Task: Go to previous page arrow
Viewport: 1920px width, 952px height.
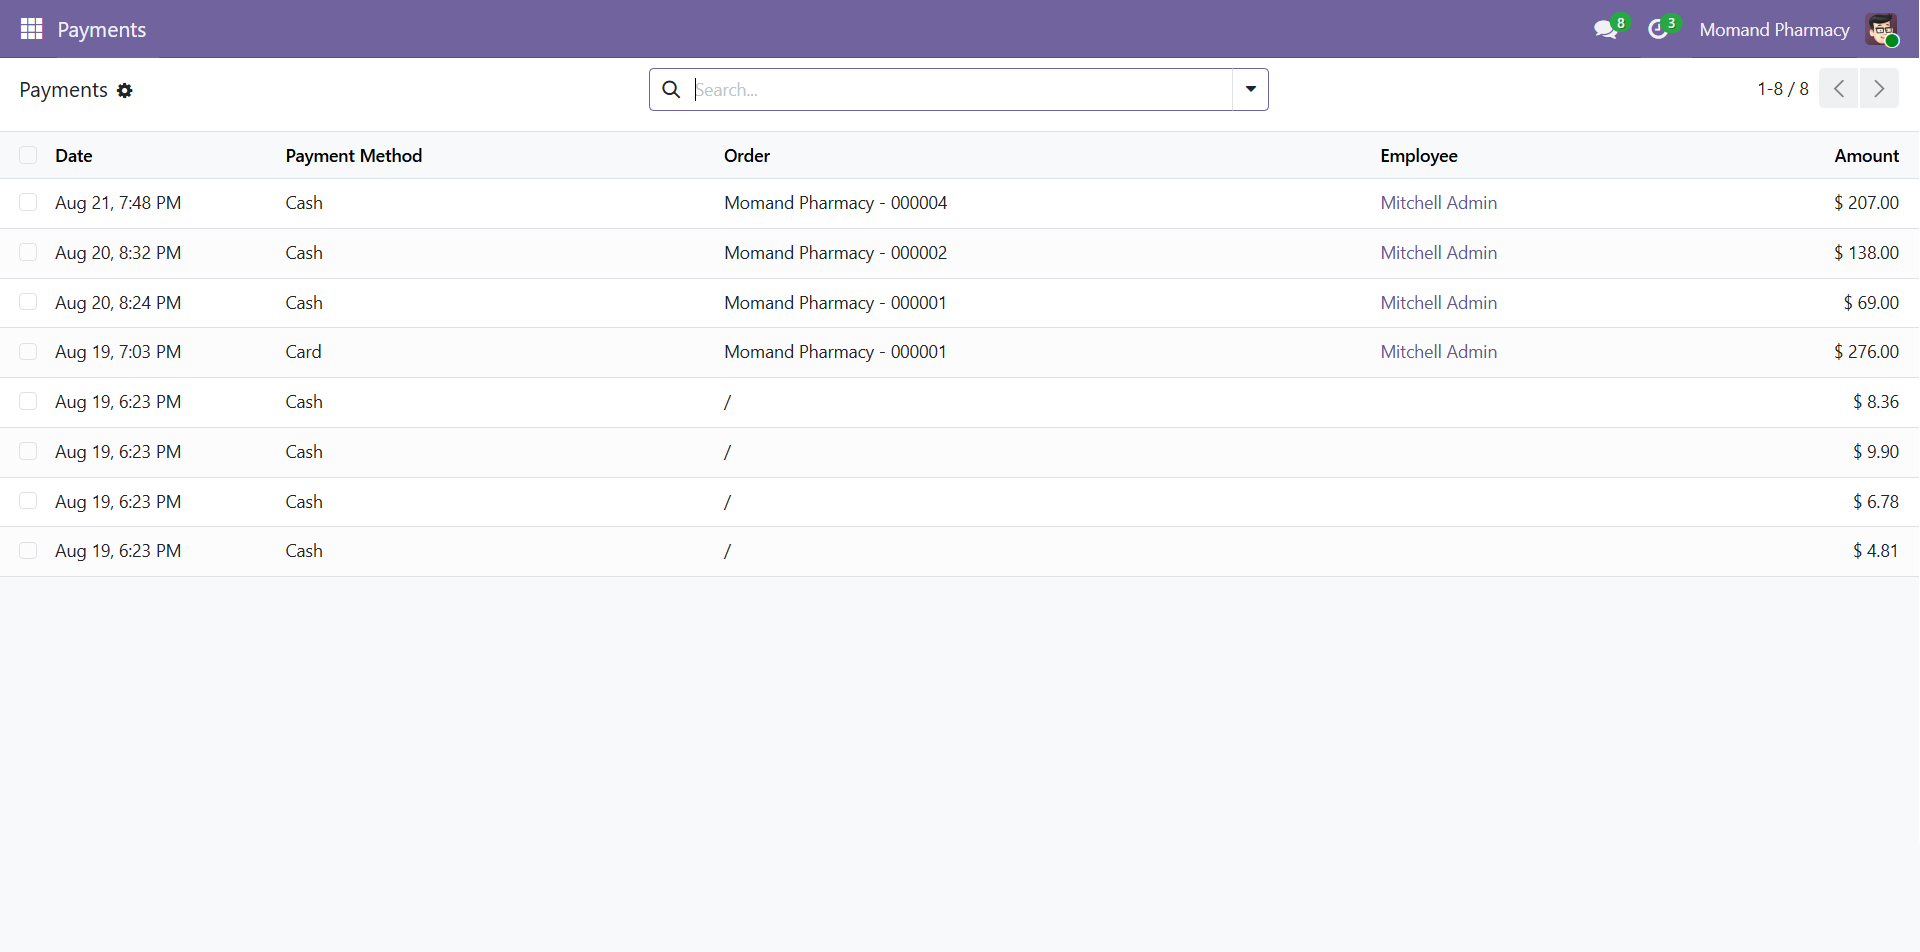Action: tap(1838, 89)
